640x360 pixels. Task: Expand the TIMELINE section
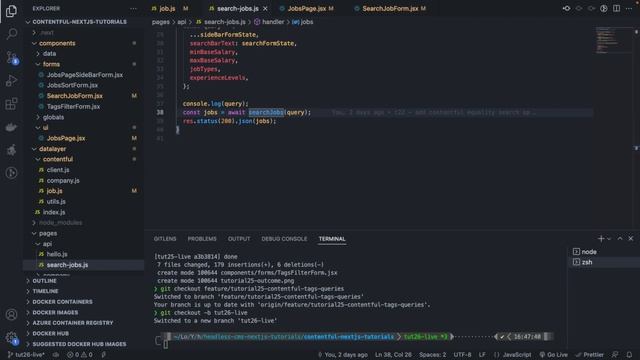click(45, 291)
